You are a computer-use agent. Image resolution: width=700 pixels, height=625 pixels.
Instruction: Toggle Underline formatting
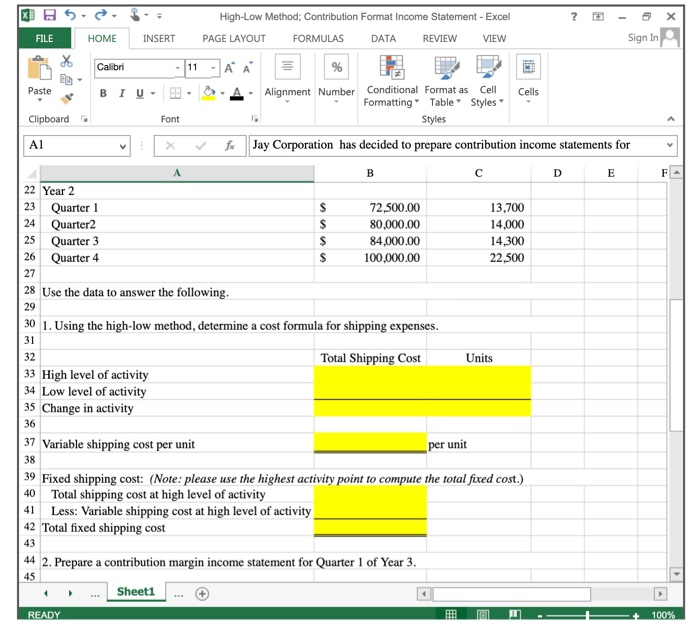click(x=140, y=93)
